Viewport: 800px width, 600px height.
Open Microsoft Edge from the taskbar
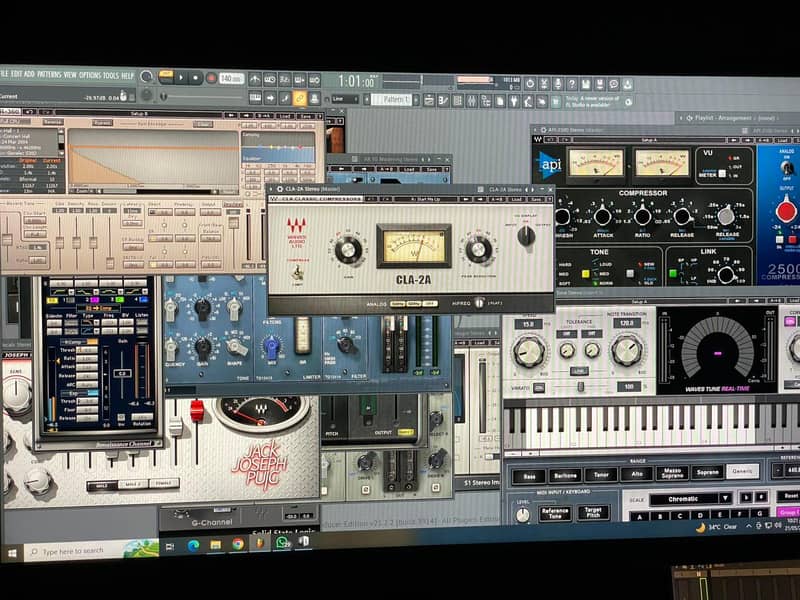pyautogui.click(x=193, y=545)
